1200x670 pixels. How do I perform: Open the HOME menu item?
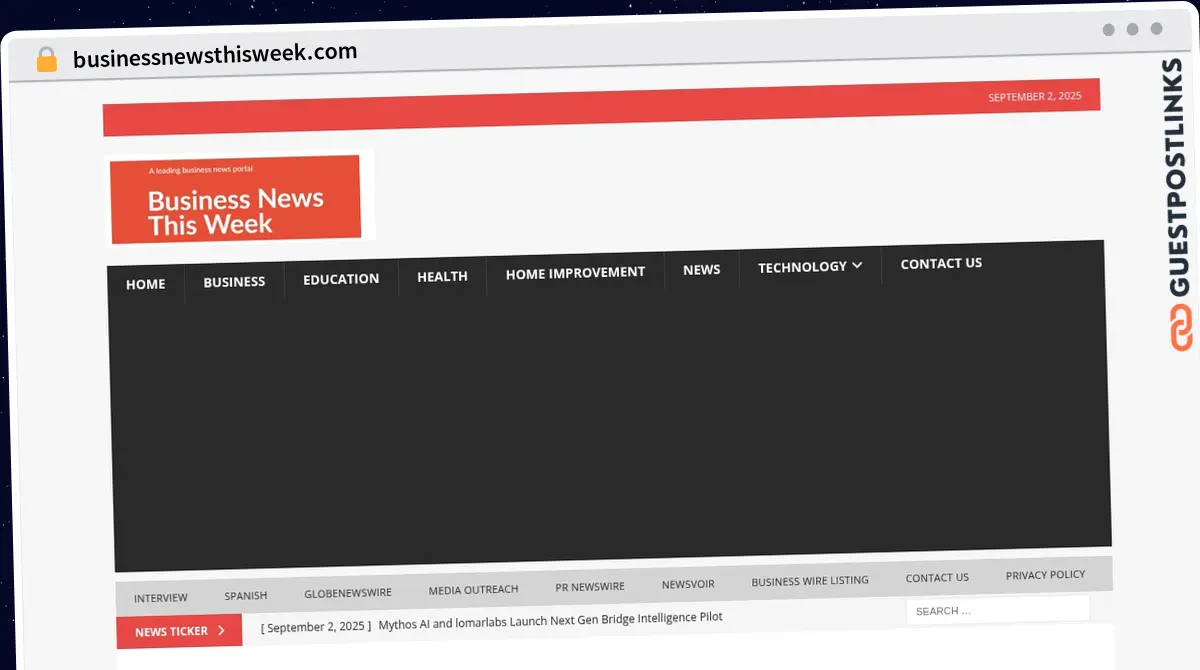[x=146, y=284]
